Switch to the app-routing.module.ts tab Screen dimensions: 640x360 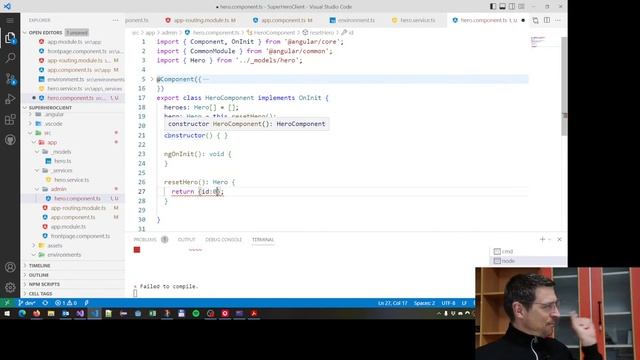tap(200, 20)
